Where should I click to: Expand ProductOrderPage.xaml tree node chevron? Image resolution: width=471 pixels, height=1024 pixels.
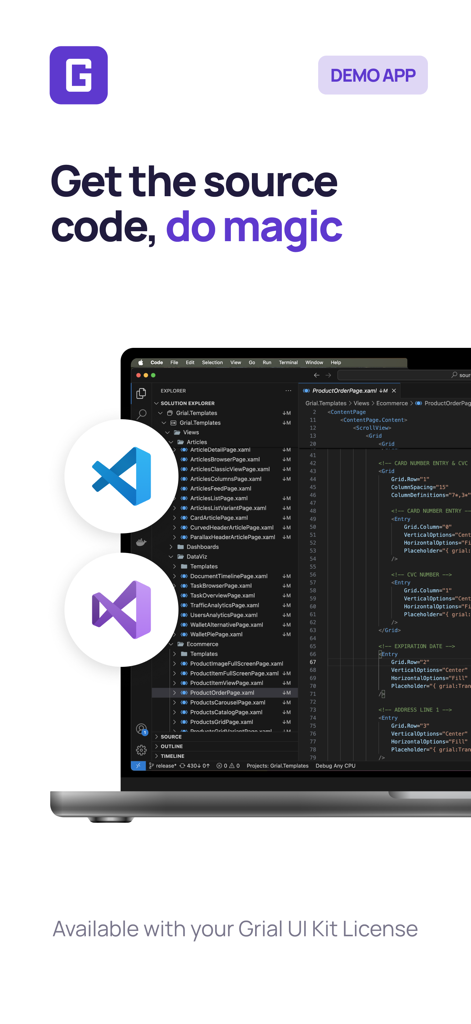[x=174, y=693]
